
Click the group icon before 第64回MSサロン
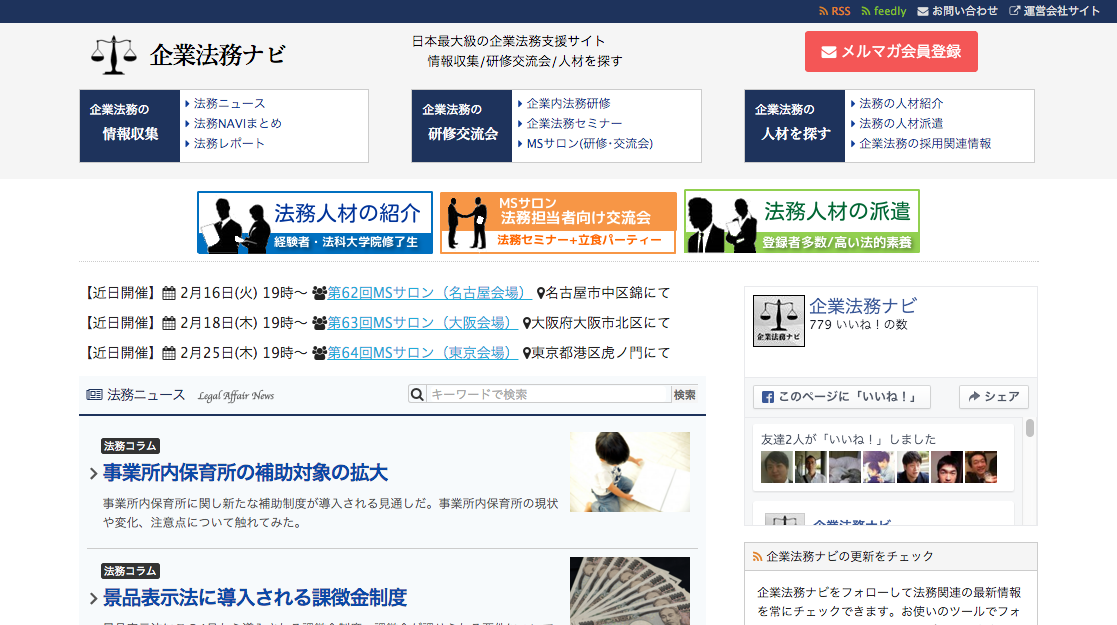[x=319, y=353]
